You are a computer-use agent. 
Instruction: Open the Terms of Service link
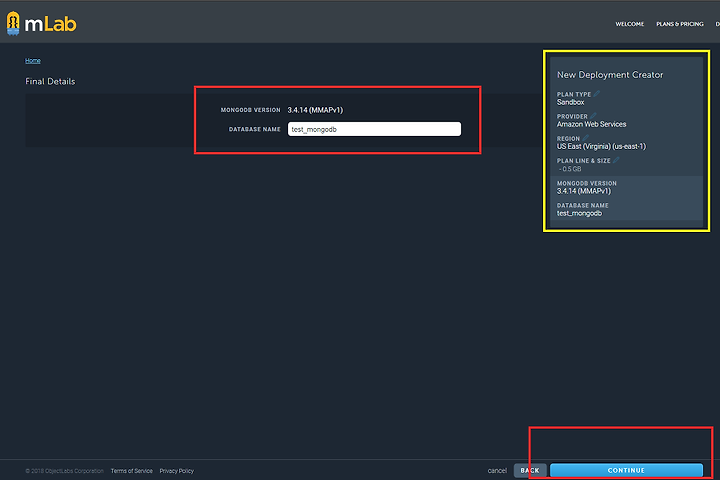pos(131,471)
